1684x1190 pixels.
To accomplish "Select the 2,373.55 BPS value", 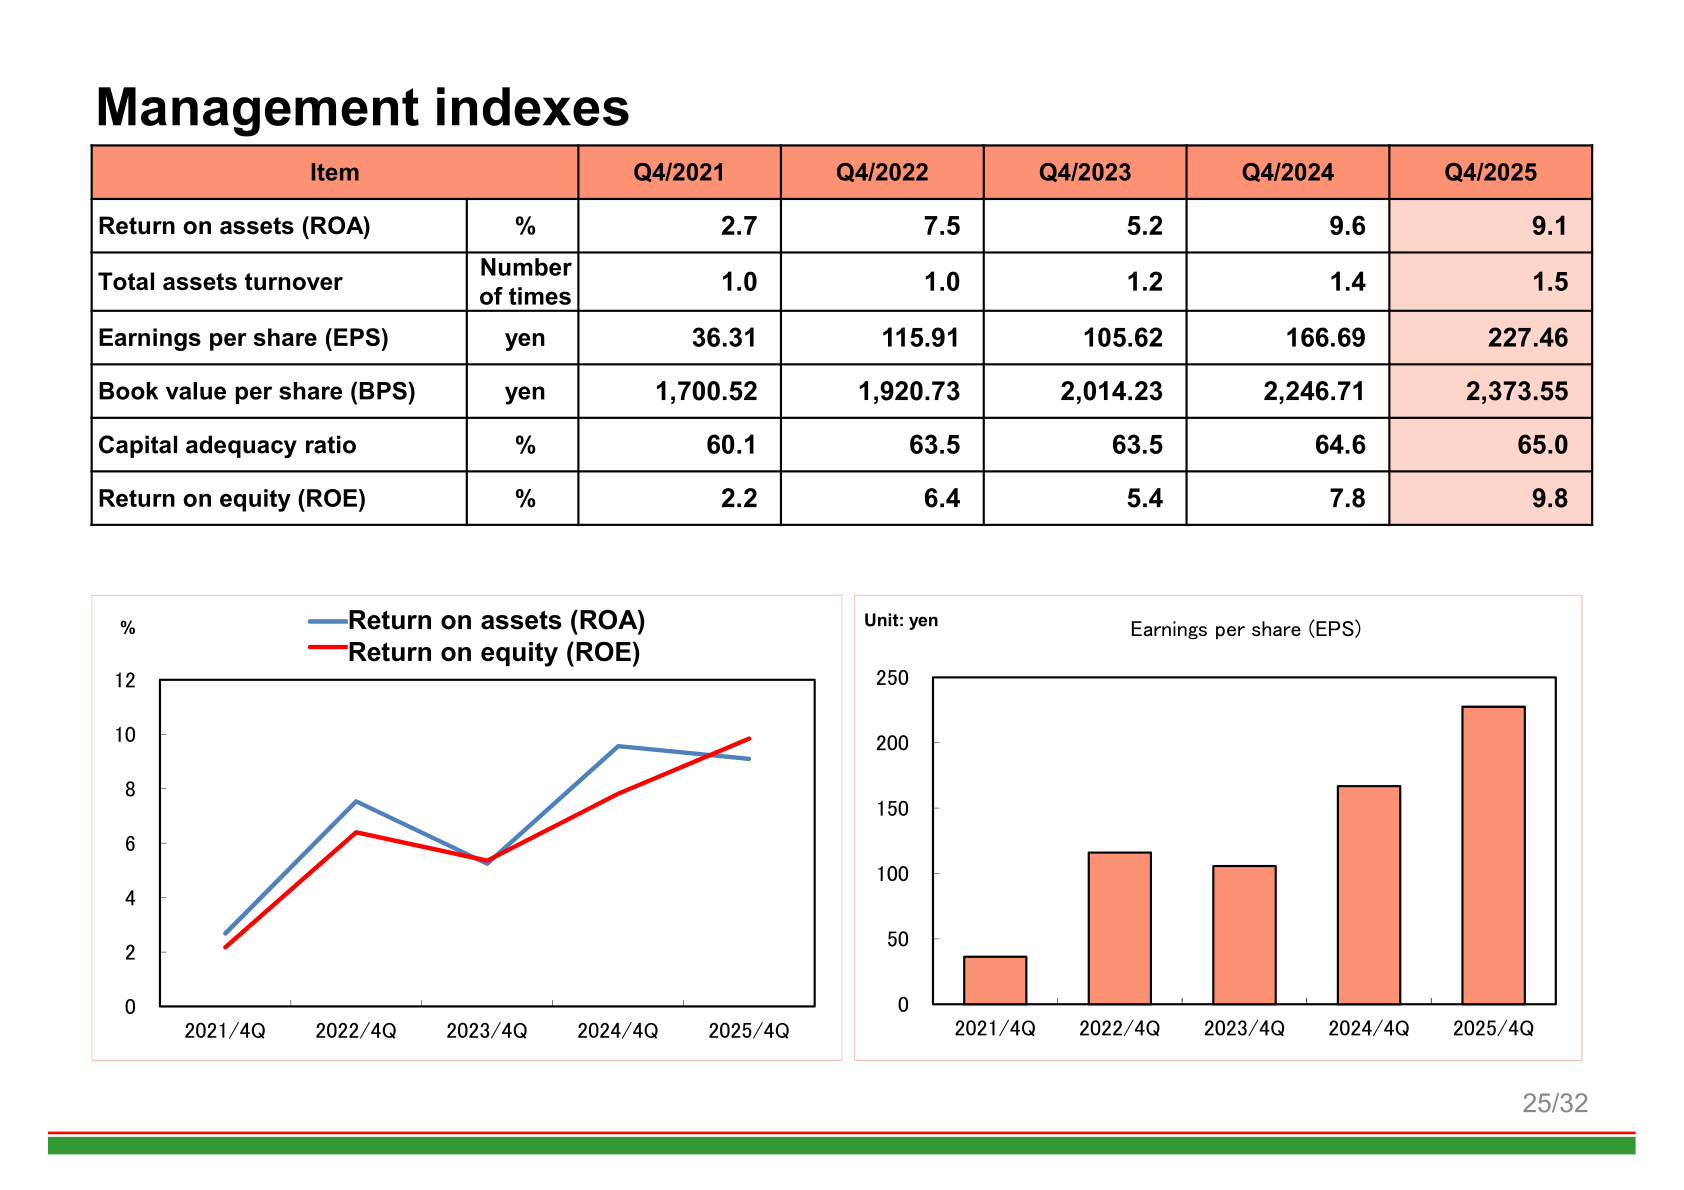I will click(x=1517, y=391).
